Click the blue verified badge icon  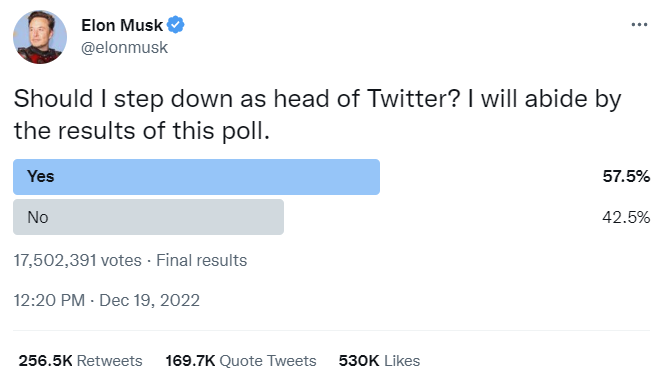coord(176,25)
